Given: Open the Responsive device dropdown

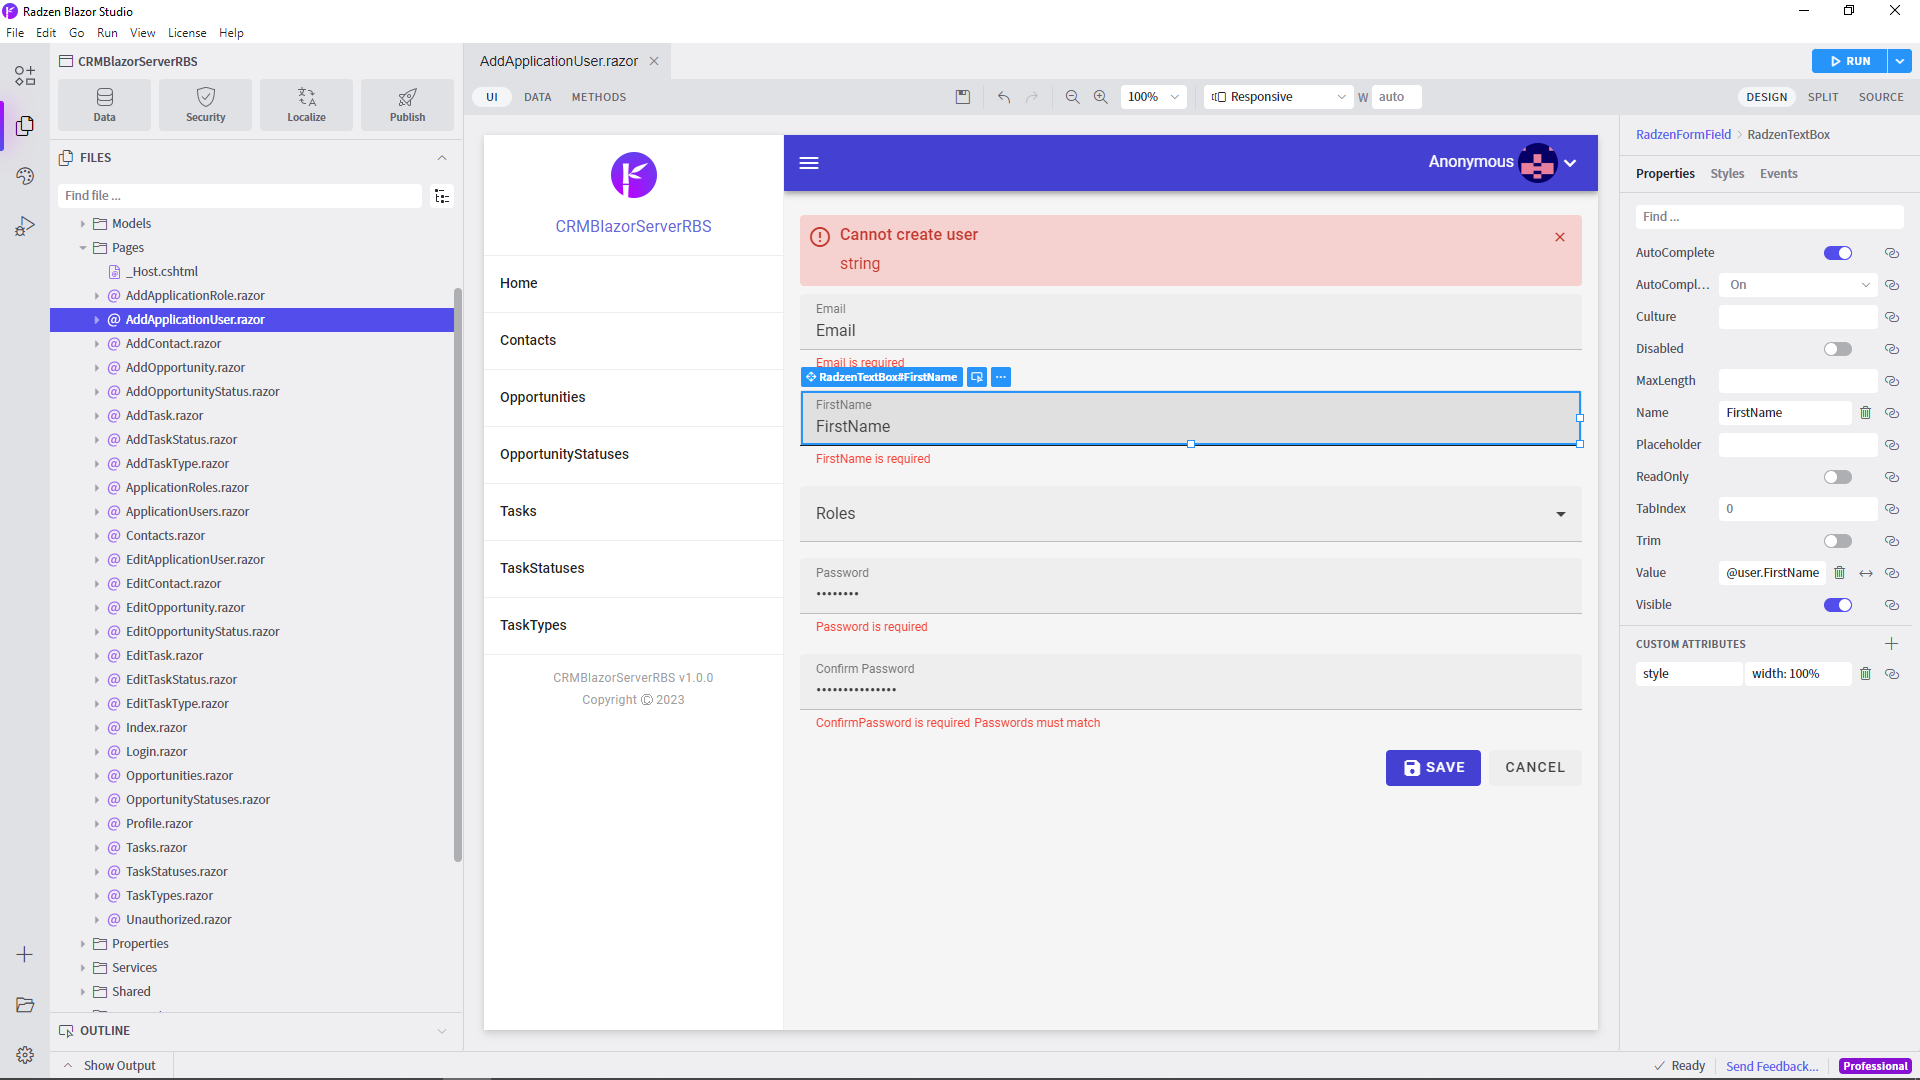Looking at the screenshot, I should click(x=1279, y=97).
